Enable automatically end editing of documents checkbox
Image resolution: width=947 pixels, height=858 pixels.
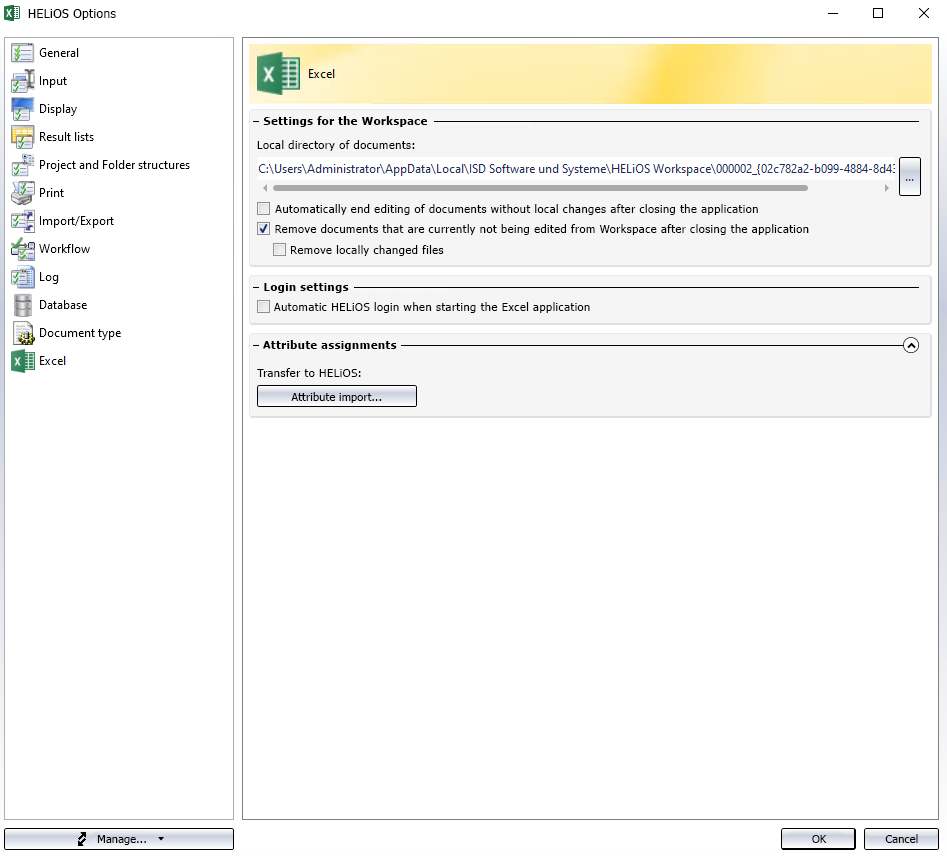tap(264, 209)
